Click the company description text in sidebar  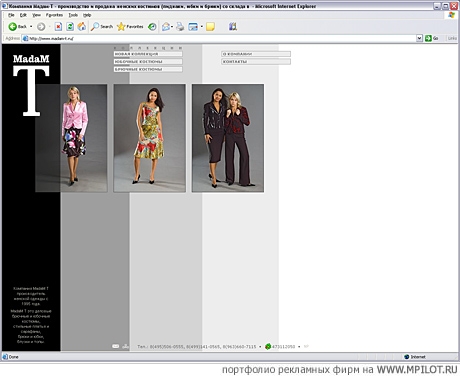[31, 315]
